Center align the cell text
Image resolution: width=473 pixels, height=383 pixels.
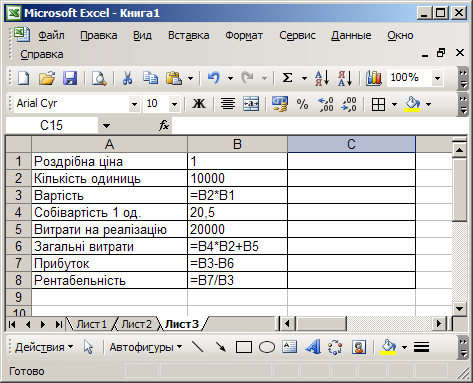pos(228,104)
